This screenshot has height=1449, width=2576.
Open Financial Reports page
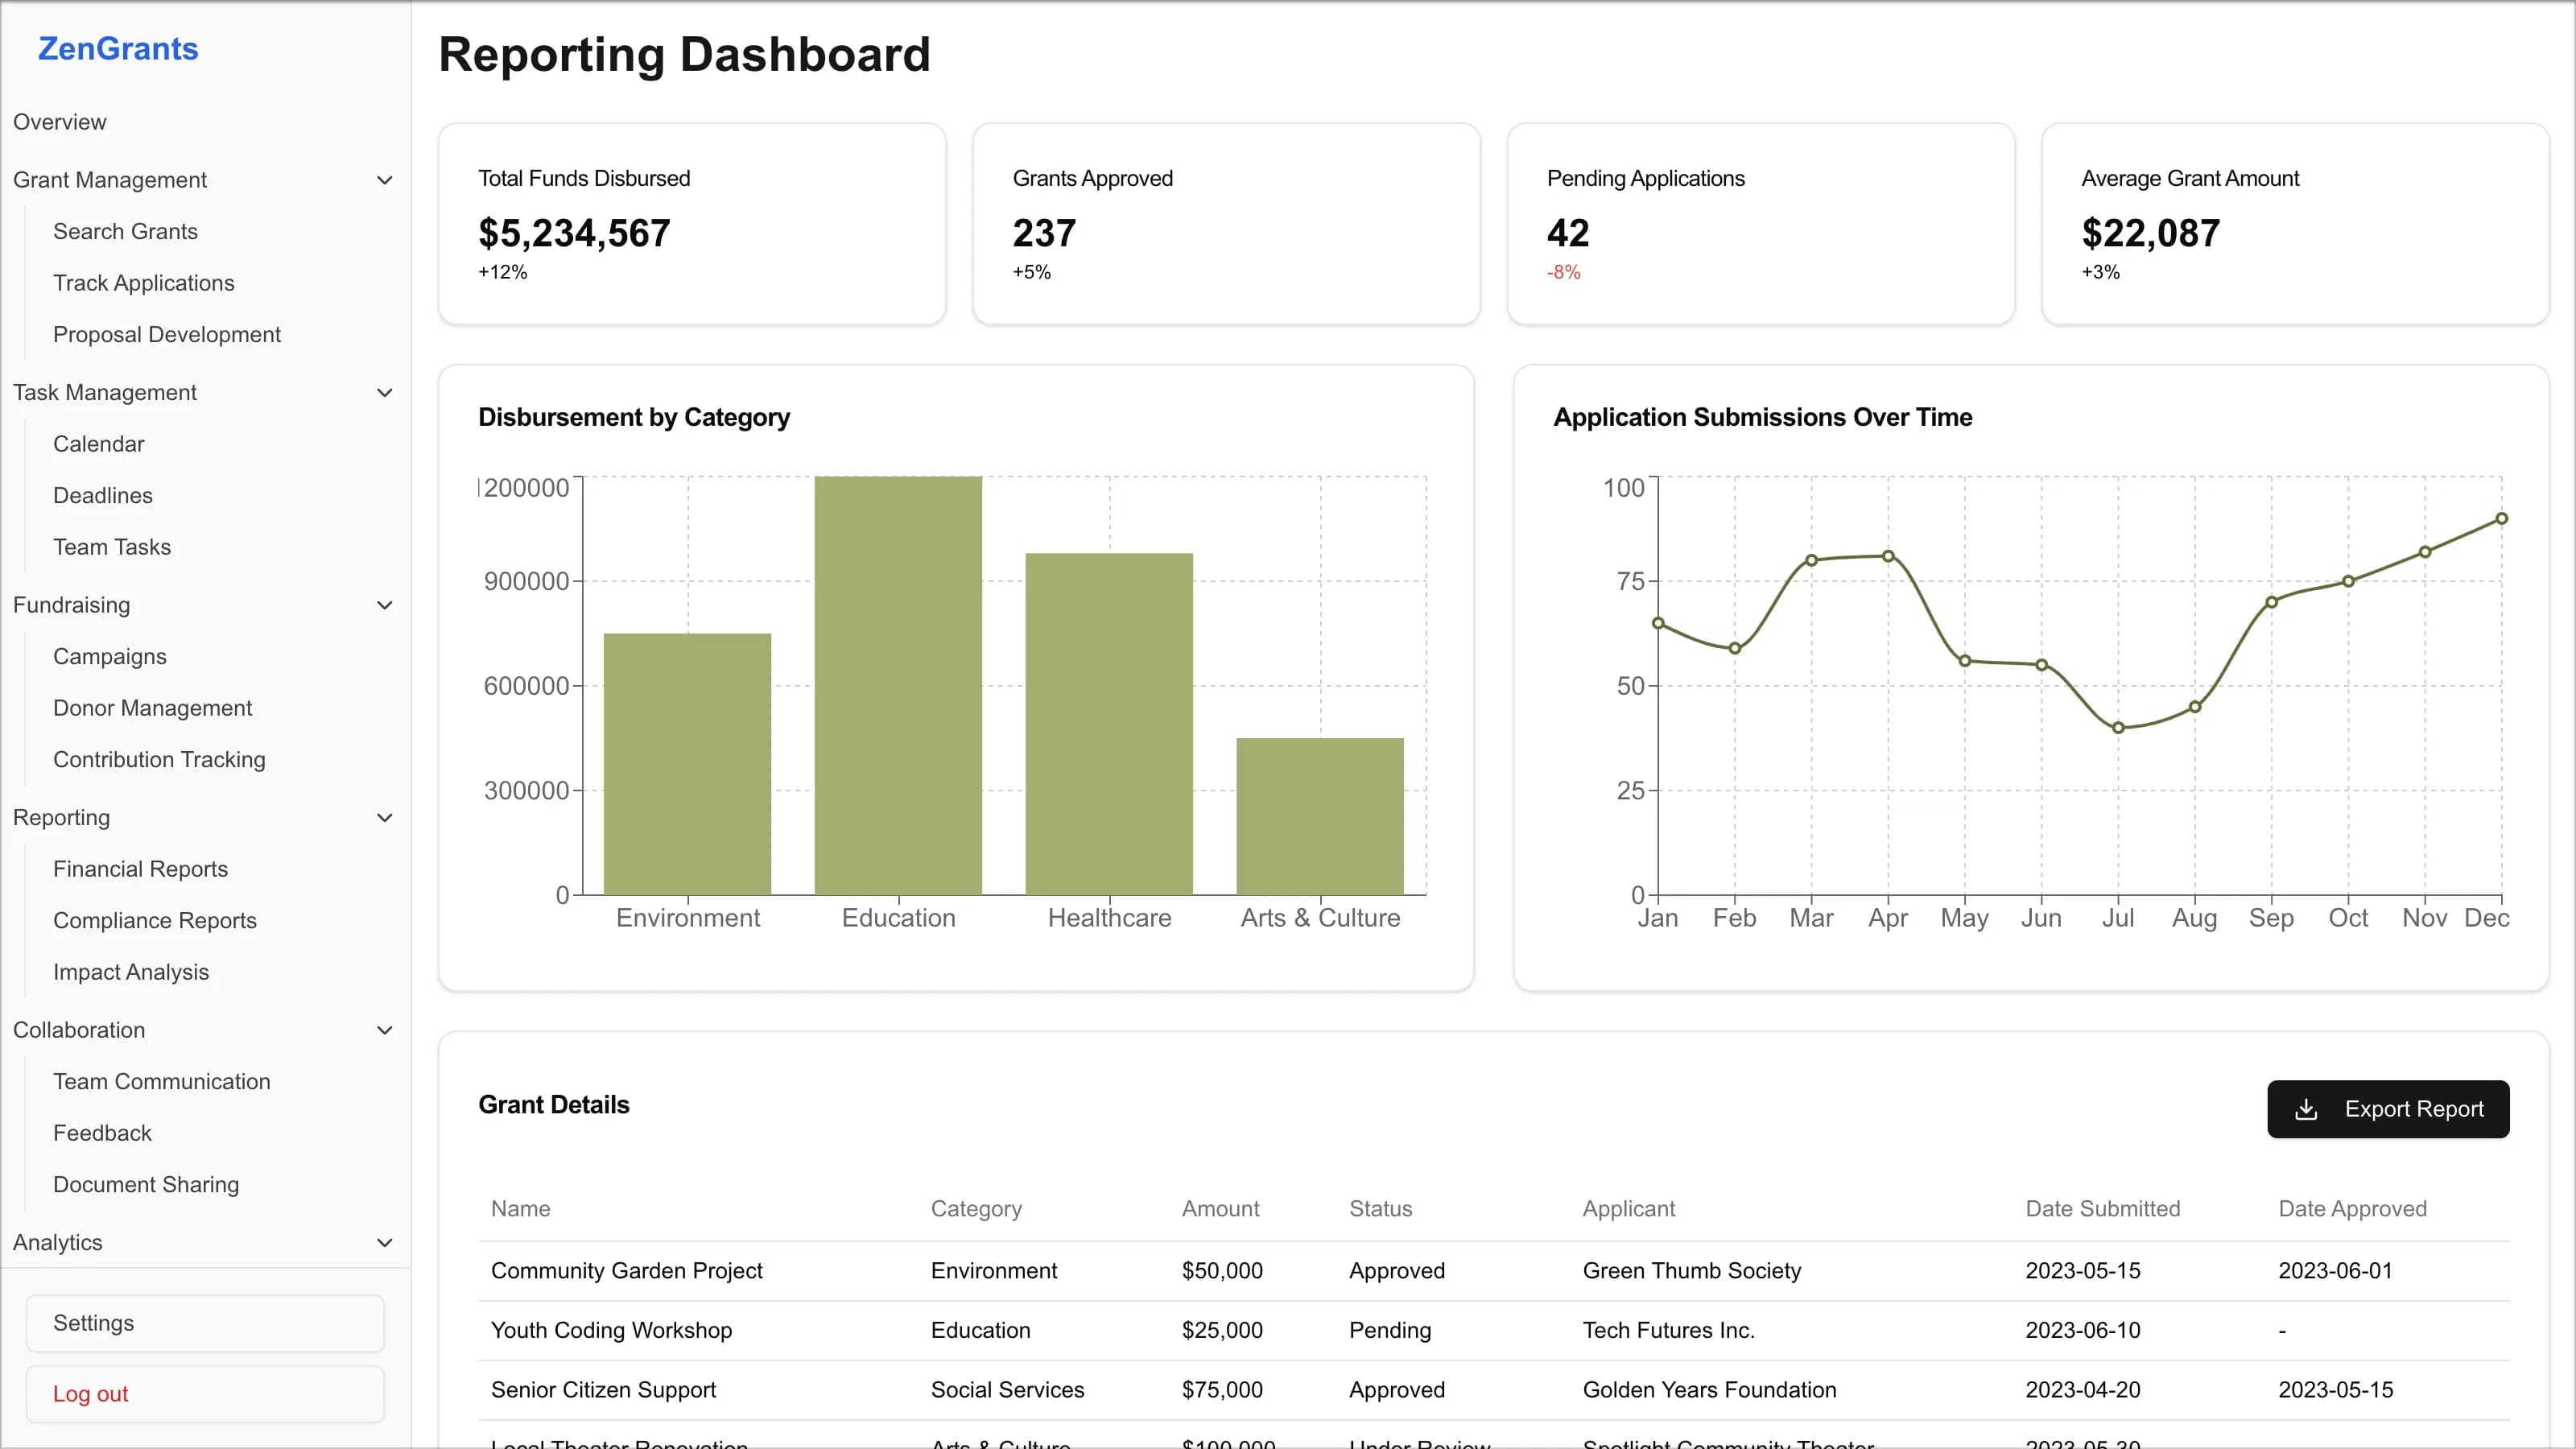tap(140, 869)
